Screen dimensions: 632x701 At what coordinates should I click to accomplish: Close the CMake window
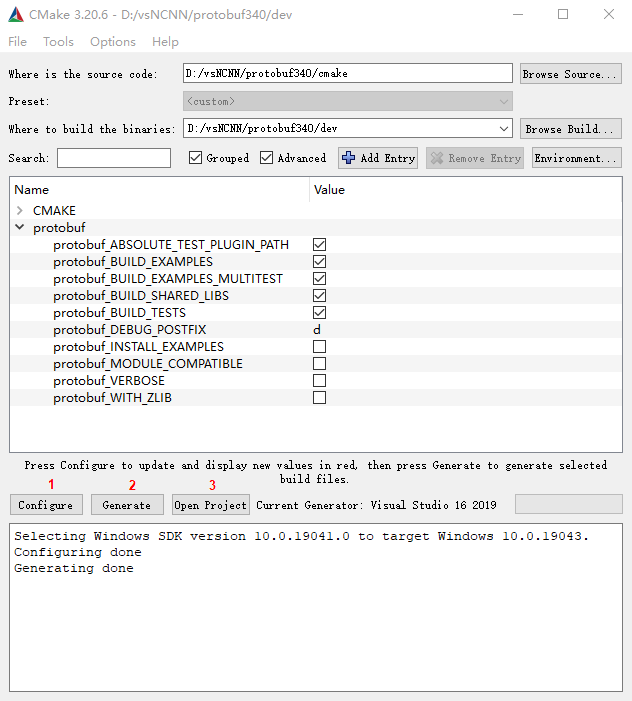[609, 15]
